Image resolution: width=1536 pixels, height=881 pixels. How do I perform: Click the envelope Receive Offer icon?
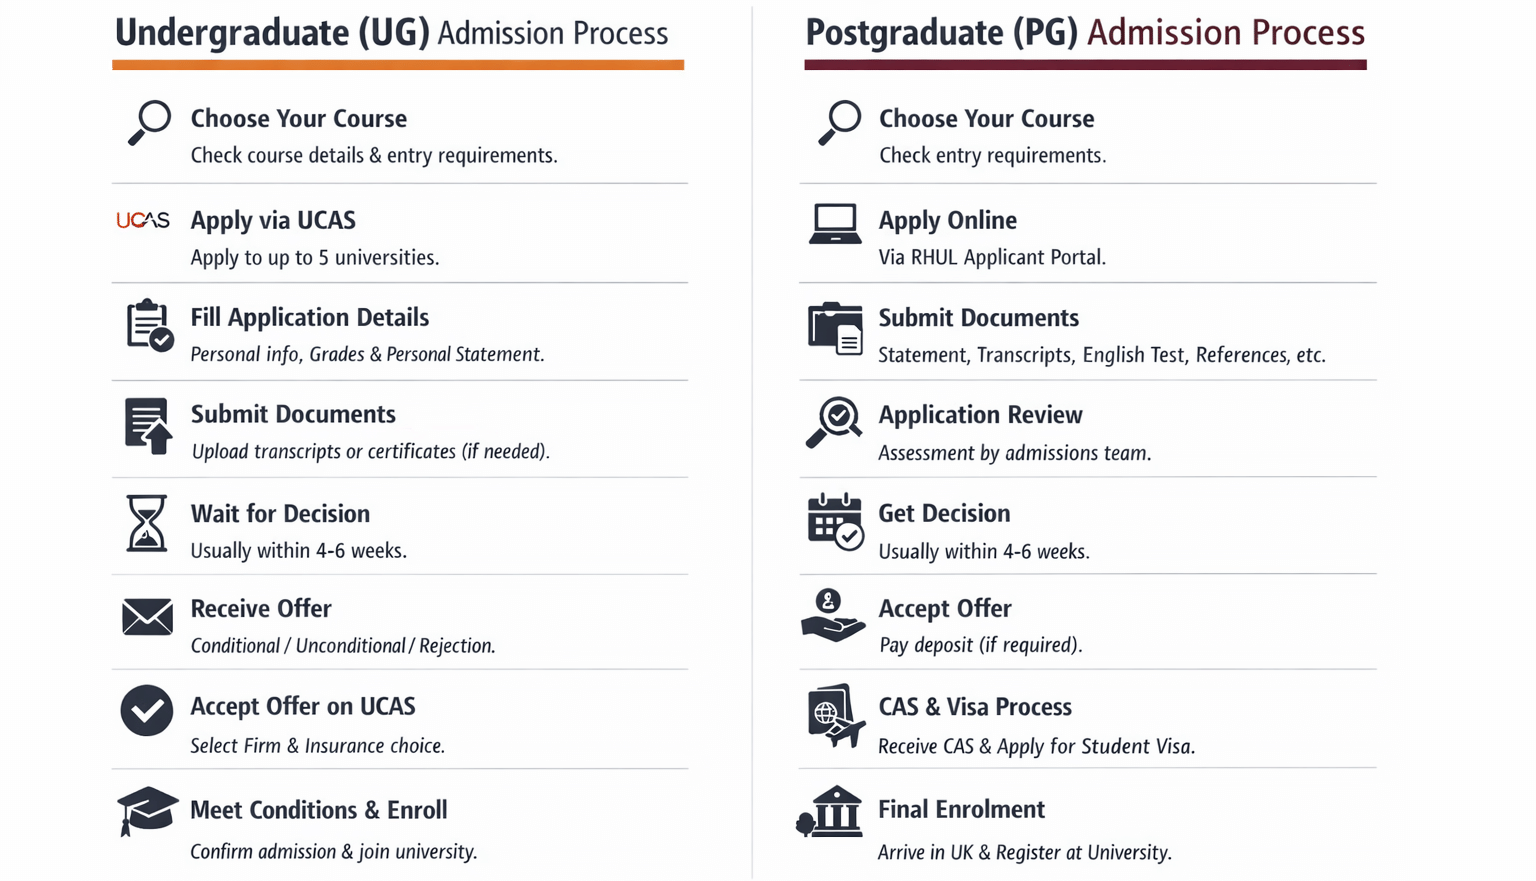(x=147, y=617)
